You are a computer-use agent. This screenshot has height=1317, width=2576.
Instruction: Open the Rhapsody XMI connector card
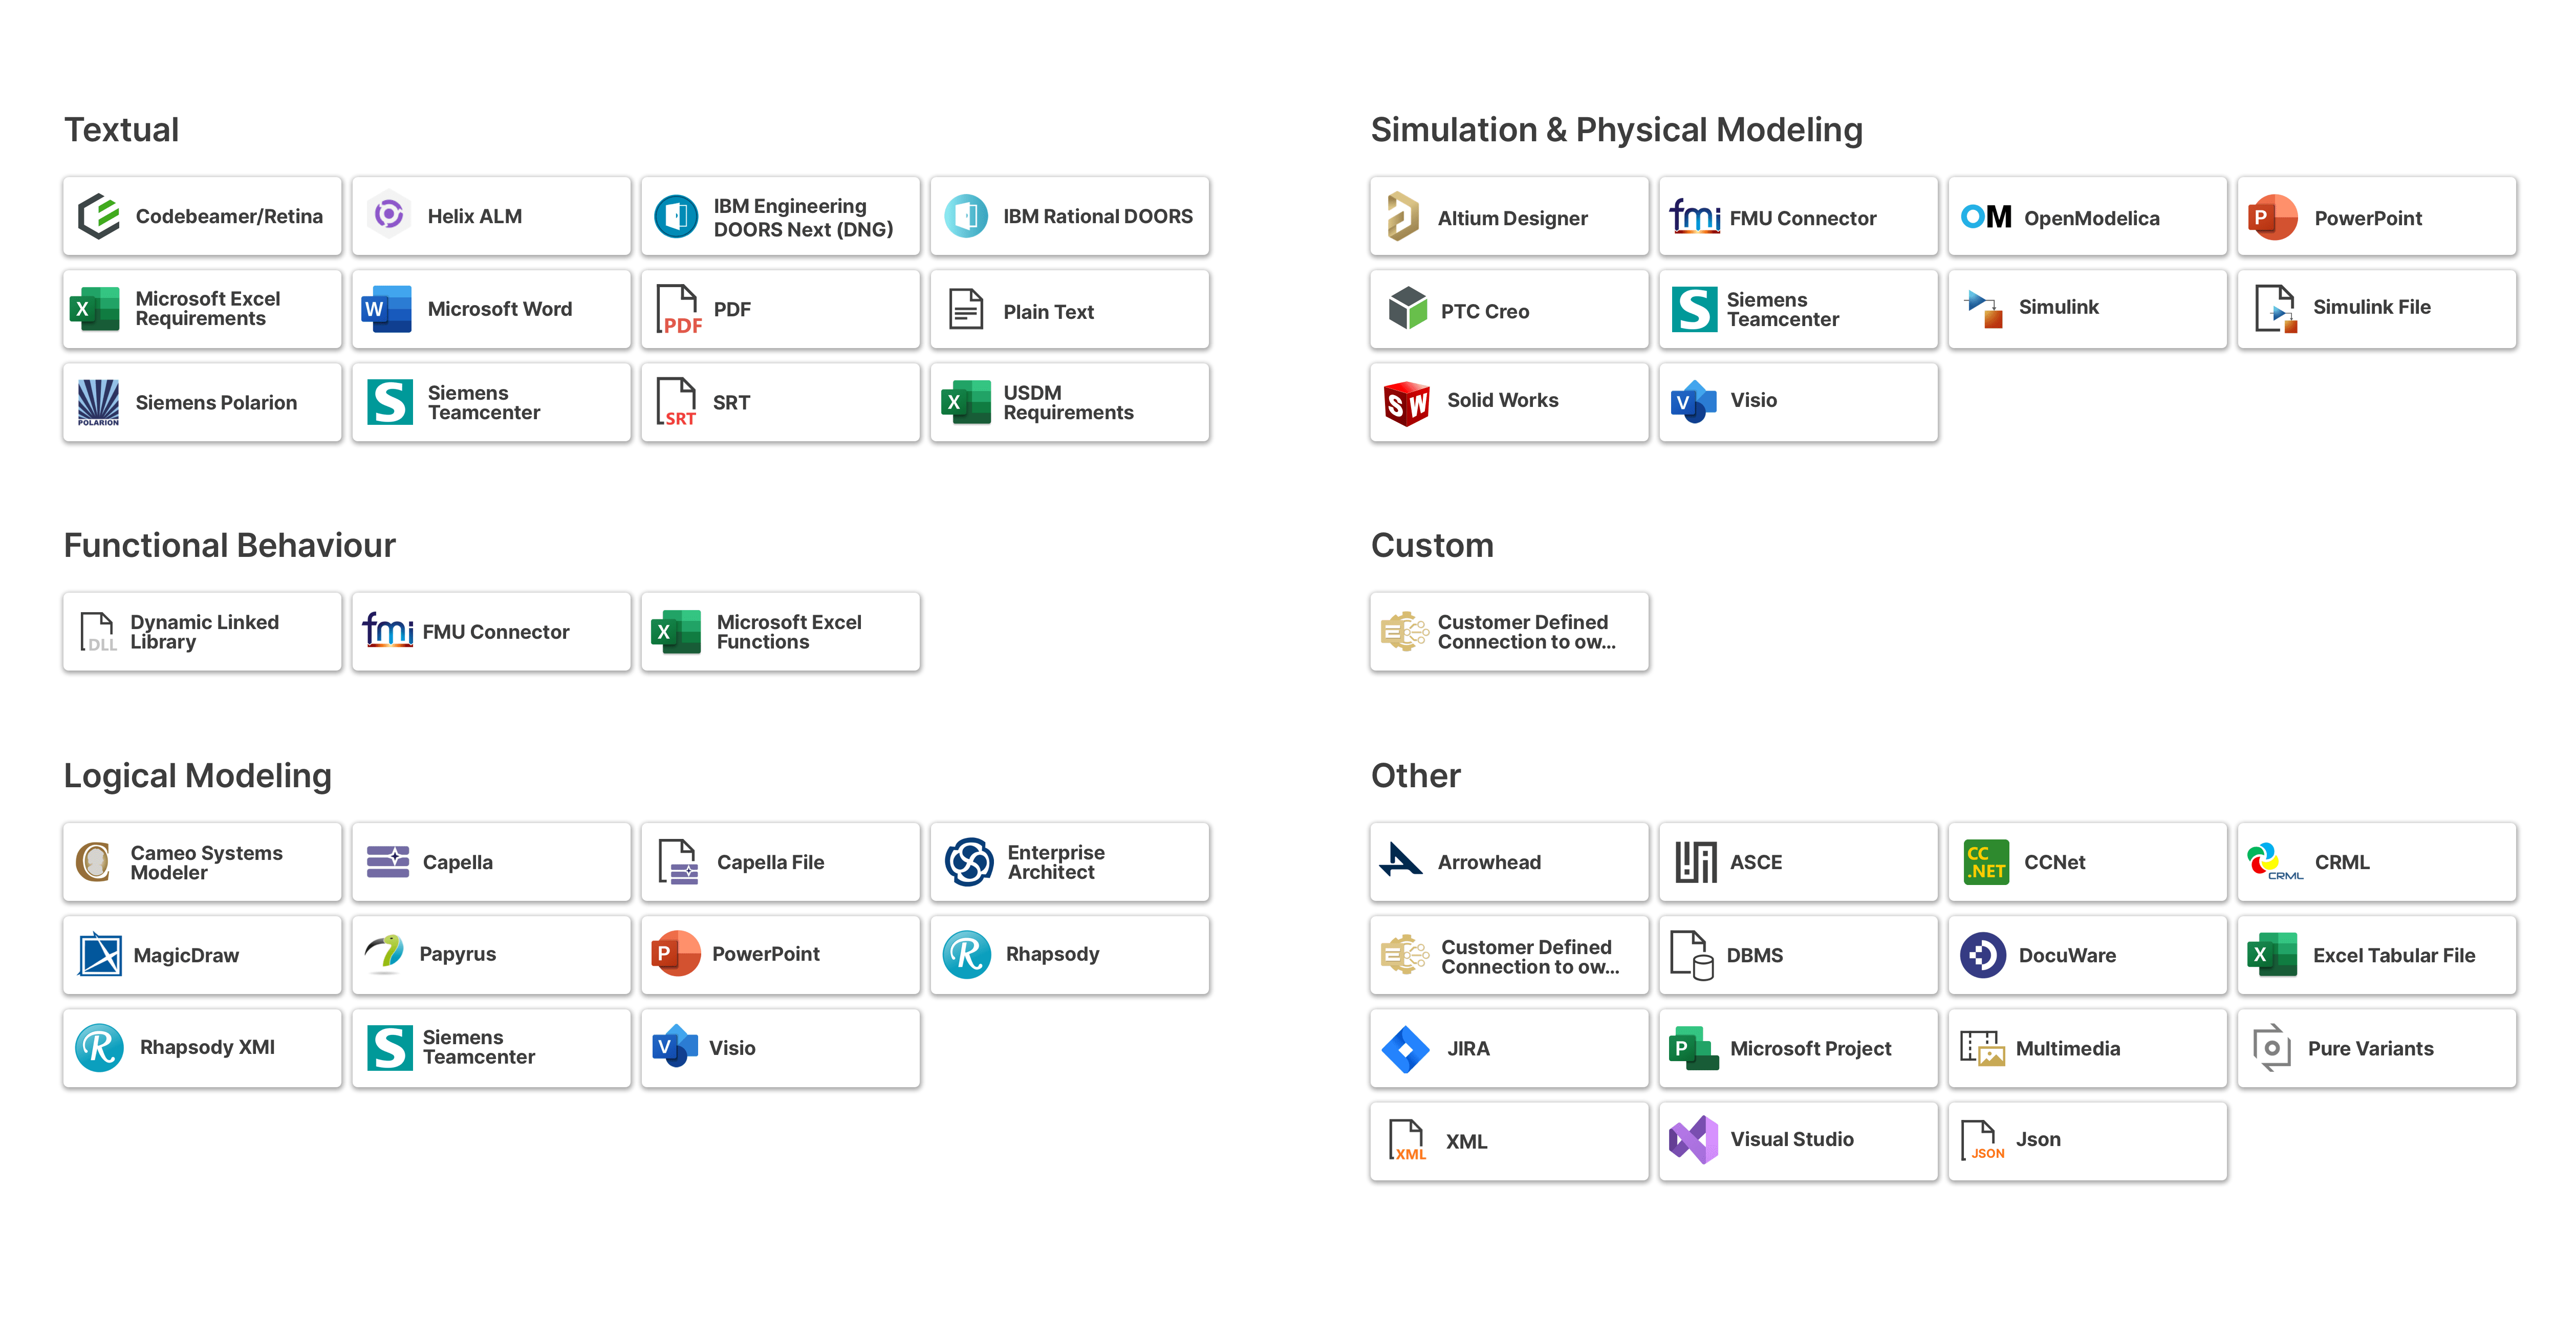point(202,1048)
